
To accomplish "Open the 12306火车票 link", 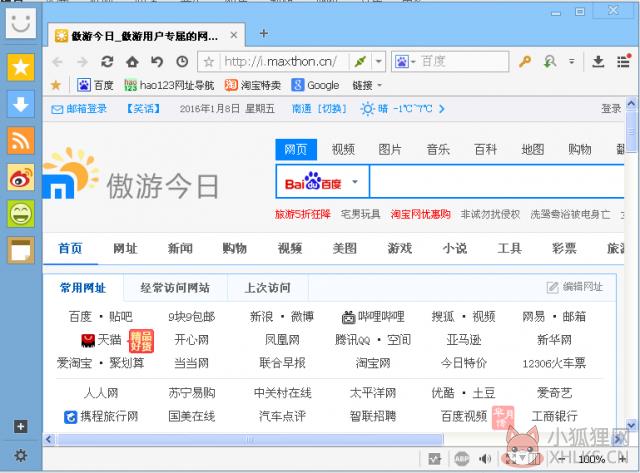I will [x=554, y=363].
